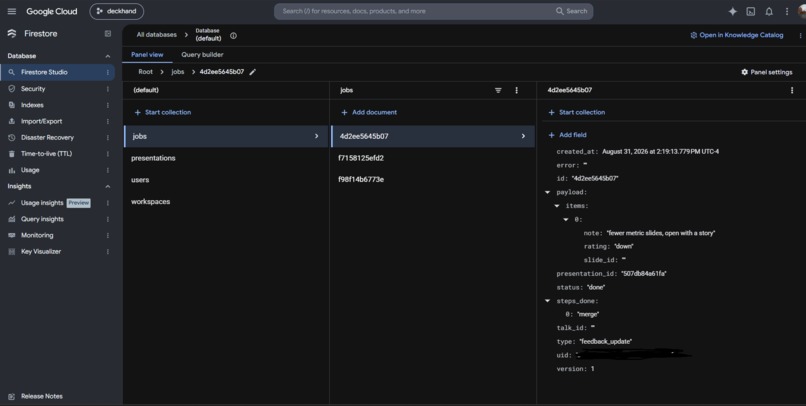Click the Search button in top bar

coord(572,11)
